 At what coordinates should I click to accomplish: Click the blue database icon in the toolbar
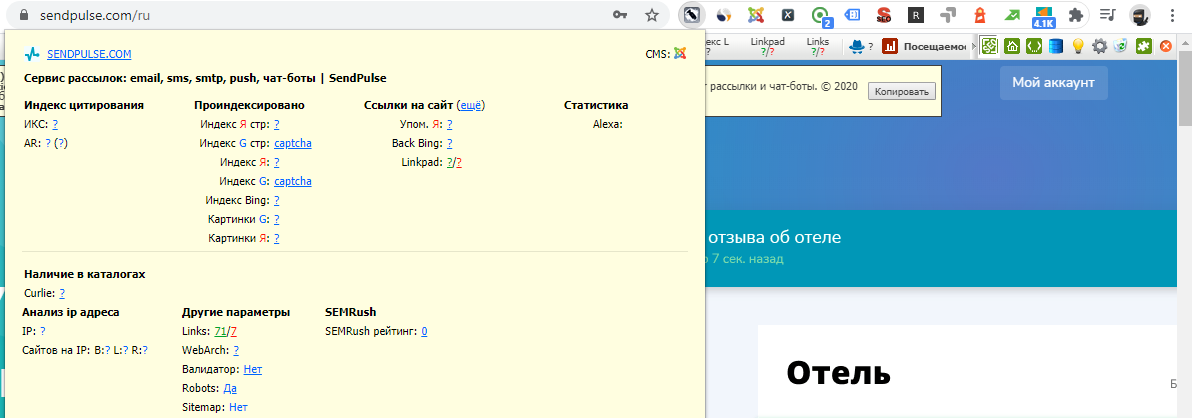click(1056, 46)
